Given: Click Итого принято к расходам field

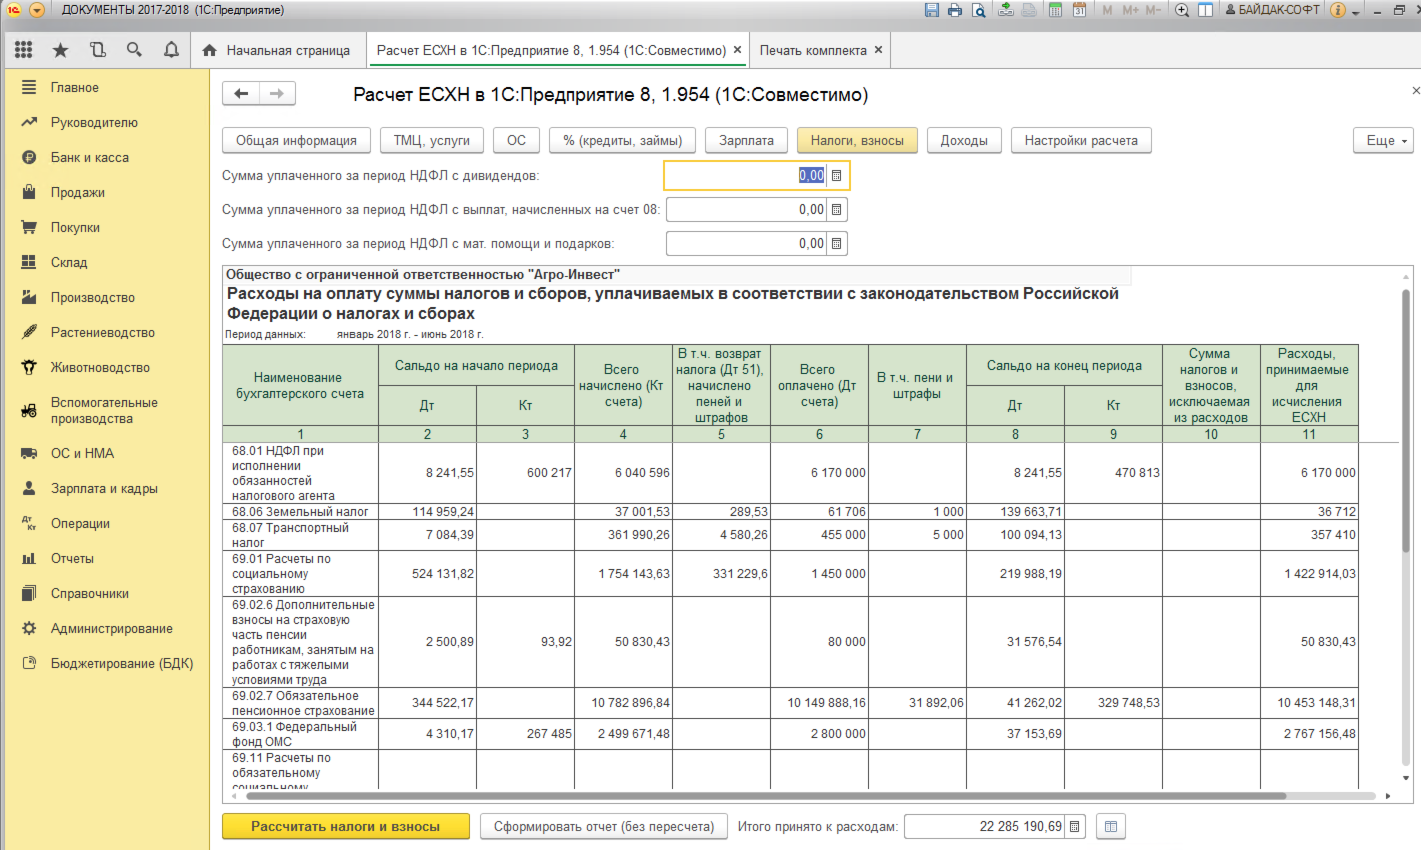Looking at the screenshot, I should pyautogui.click(x=984, y=827).
